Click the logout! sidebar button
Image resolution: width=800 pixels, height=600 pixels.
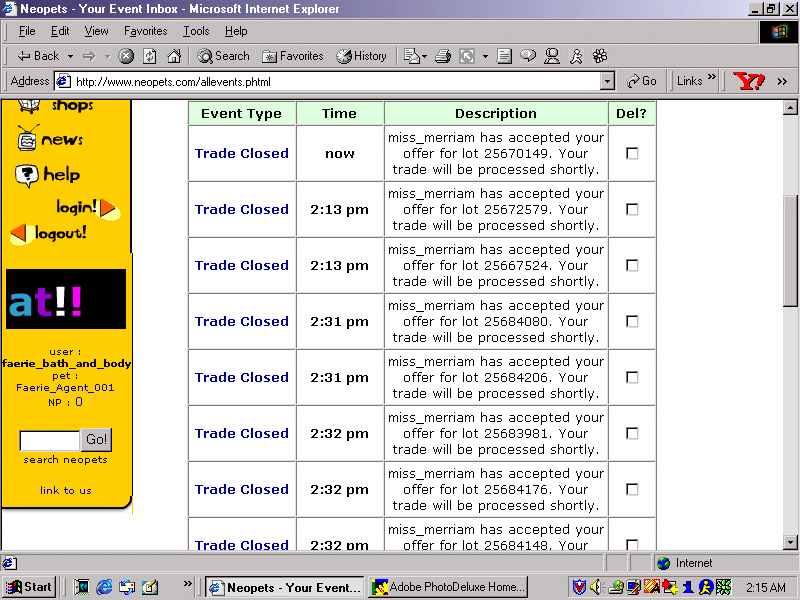pyautogui.click(x=48, y=234)
